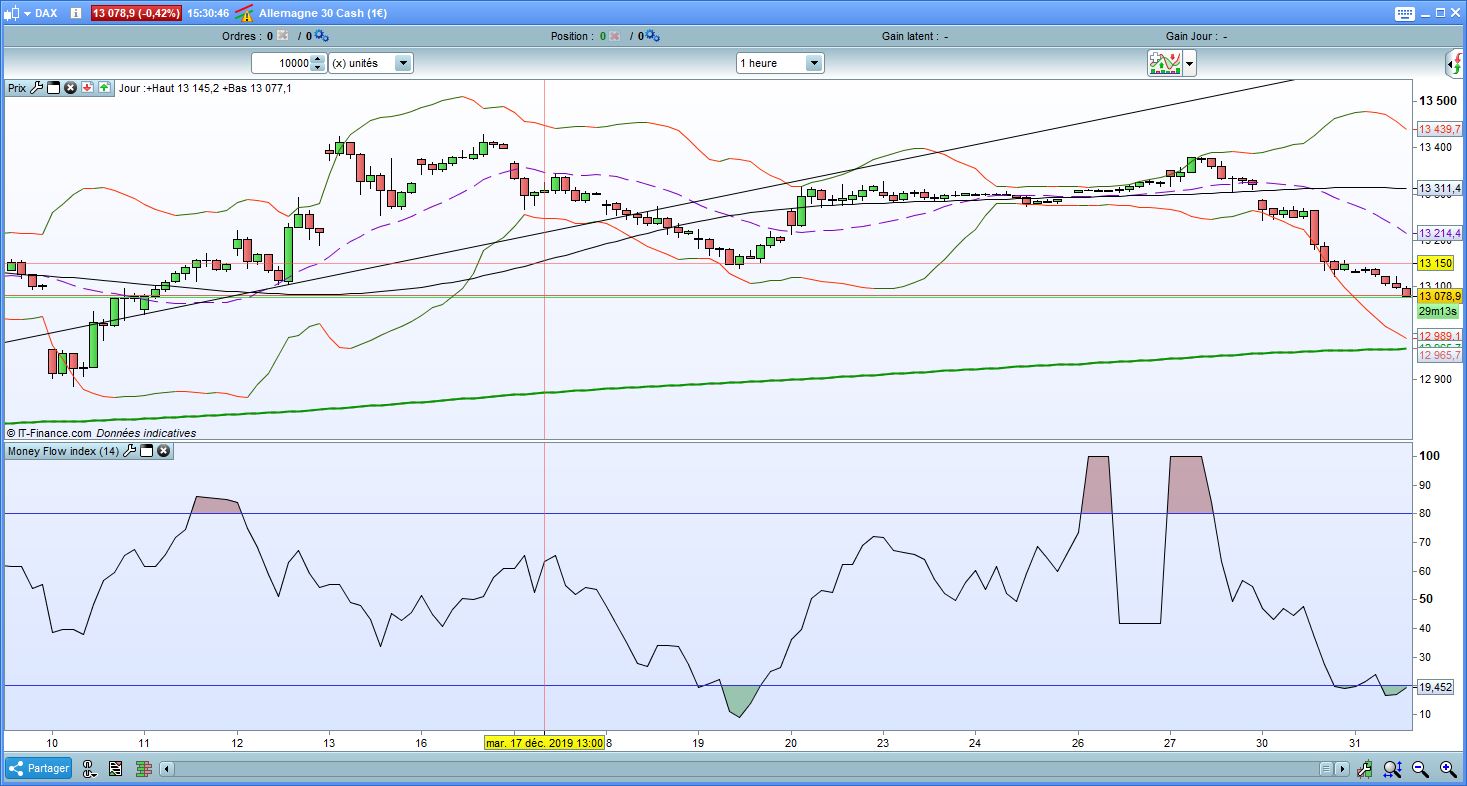Click the Ordres label
Viewport: 1467px width, 786px height.
click(242, 36)
